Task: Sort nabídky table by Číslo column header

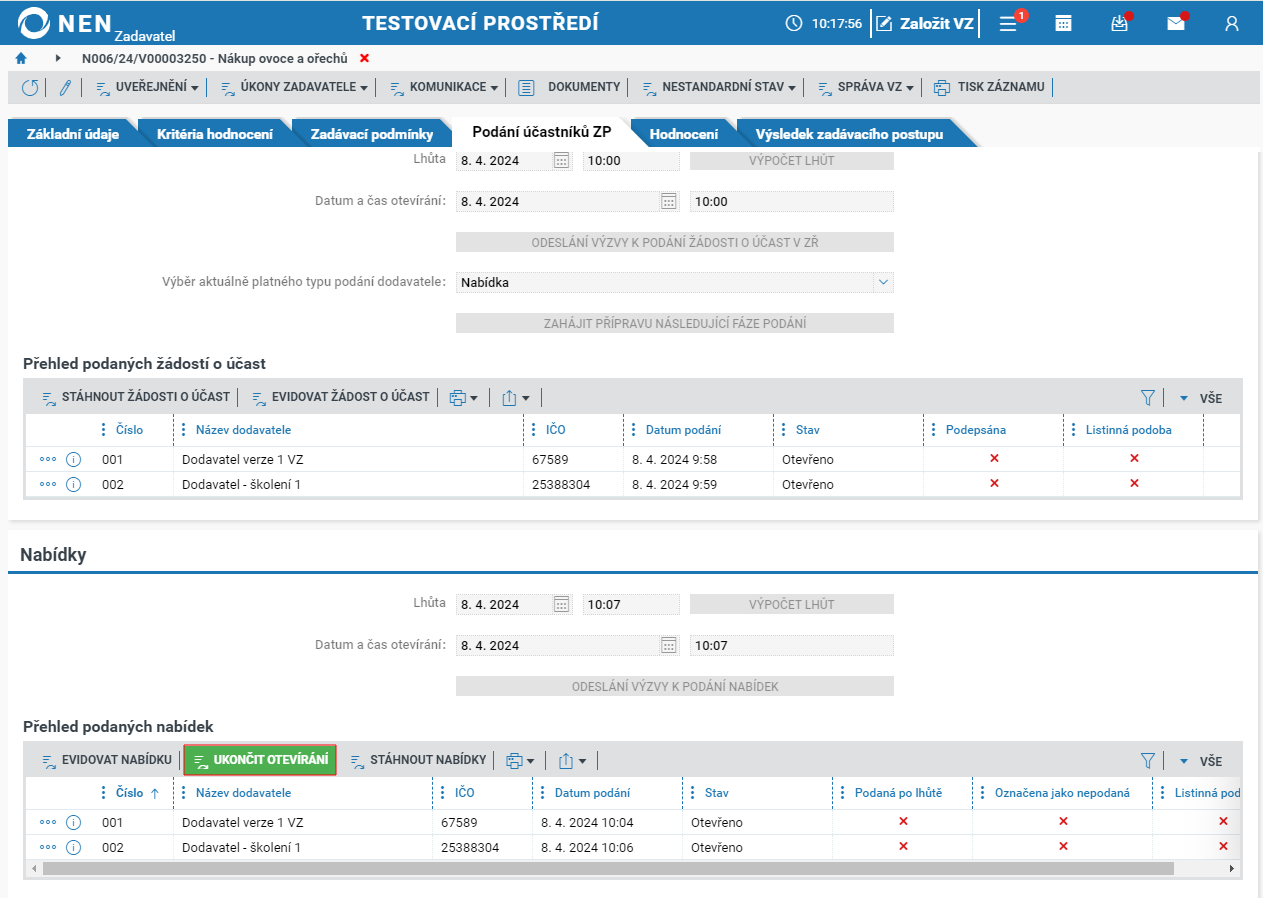Action: pyautogui.click(x=130, y=793)
